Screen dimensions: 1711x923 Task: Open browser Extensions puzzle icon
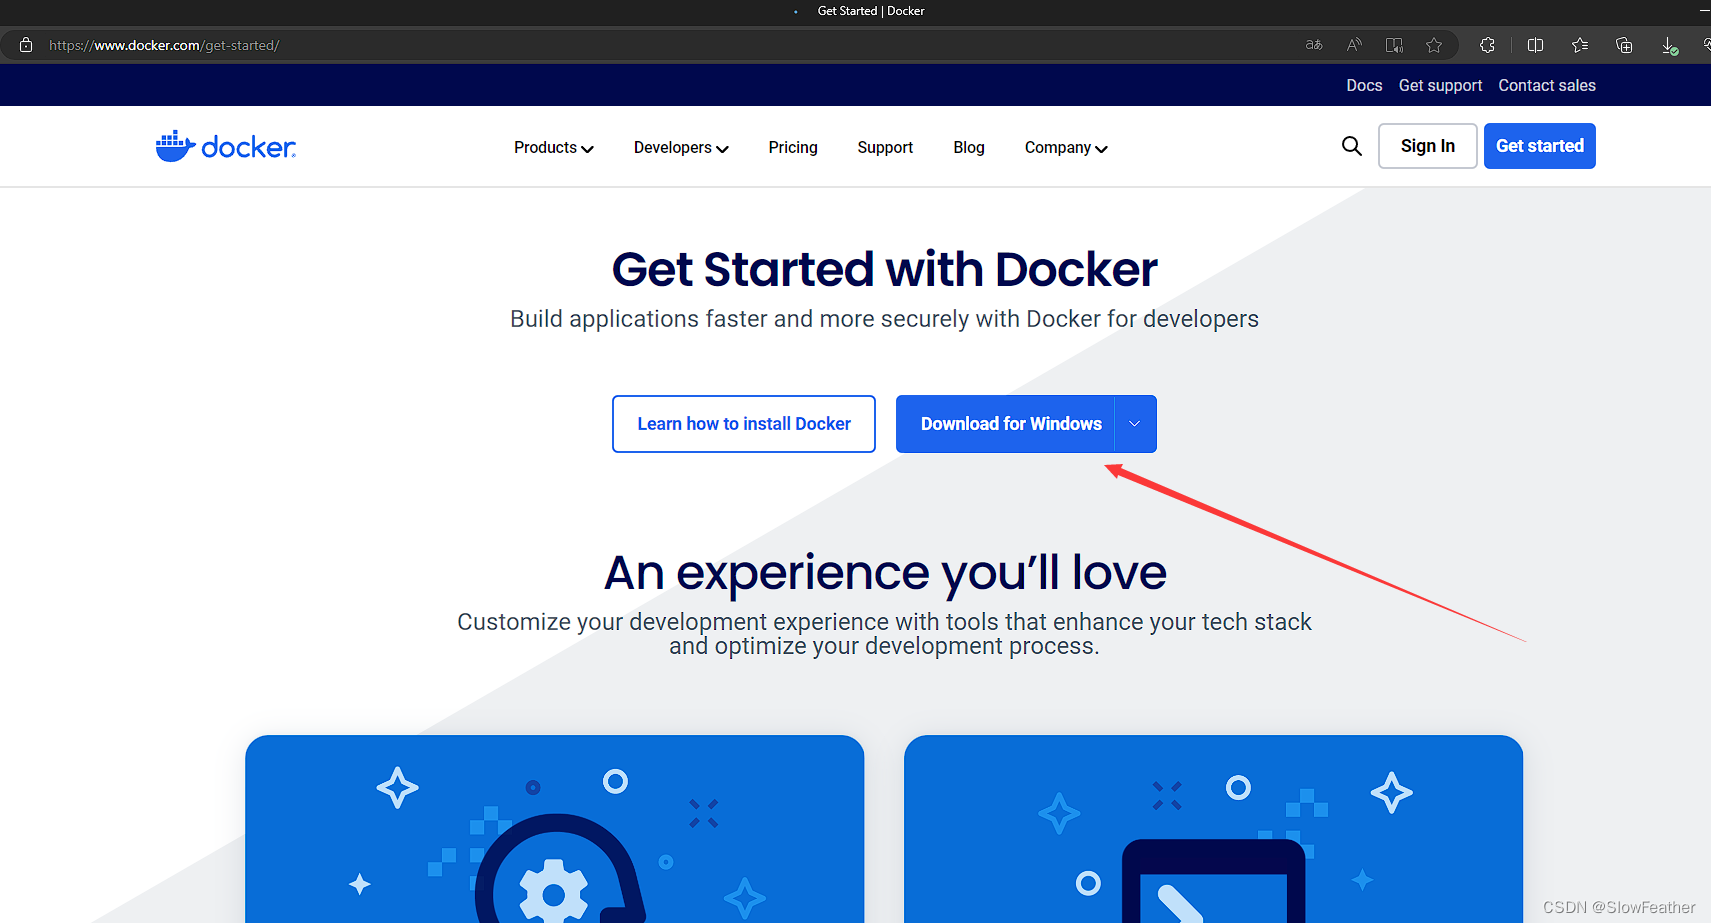coord(1488,45)
